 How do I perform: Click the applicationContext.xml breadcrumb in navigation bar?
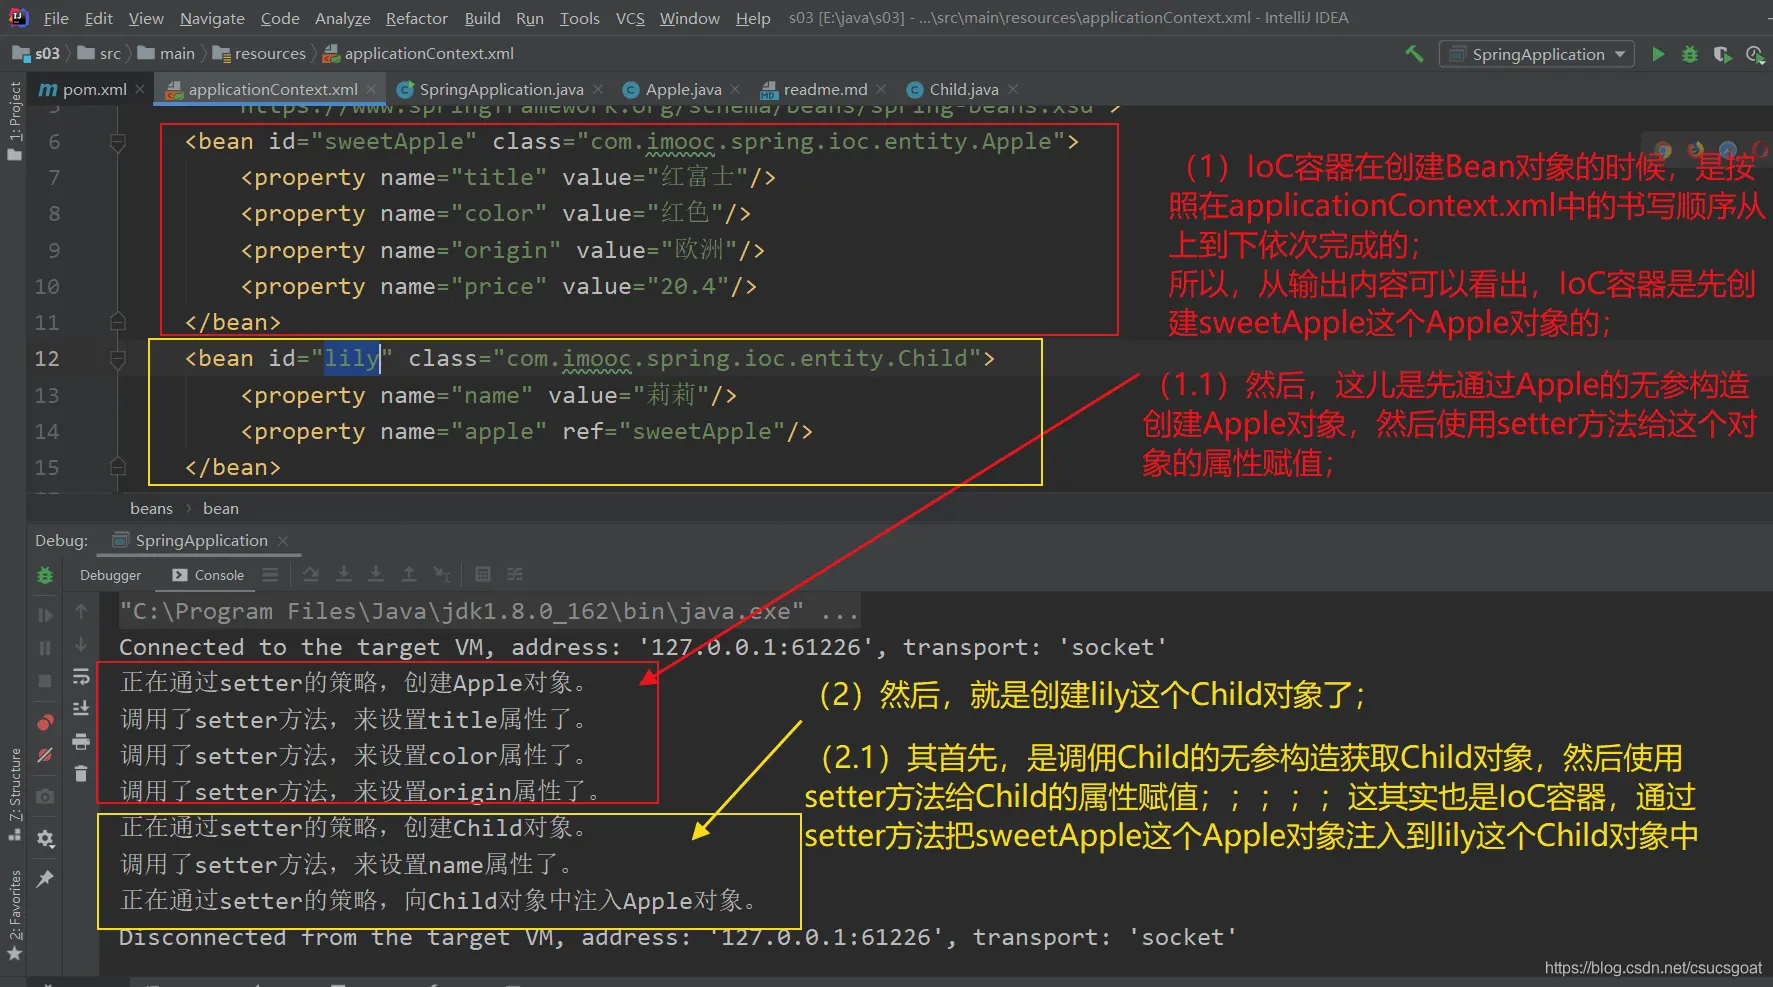click(x=419, y=54)
